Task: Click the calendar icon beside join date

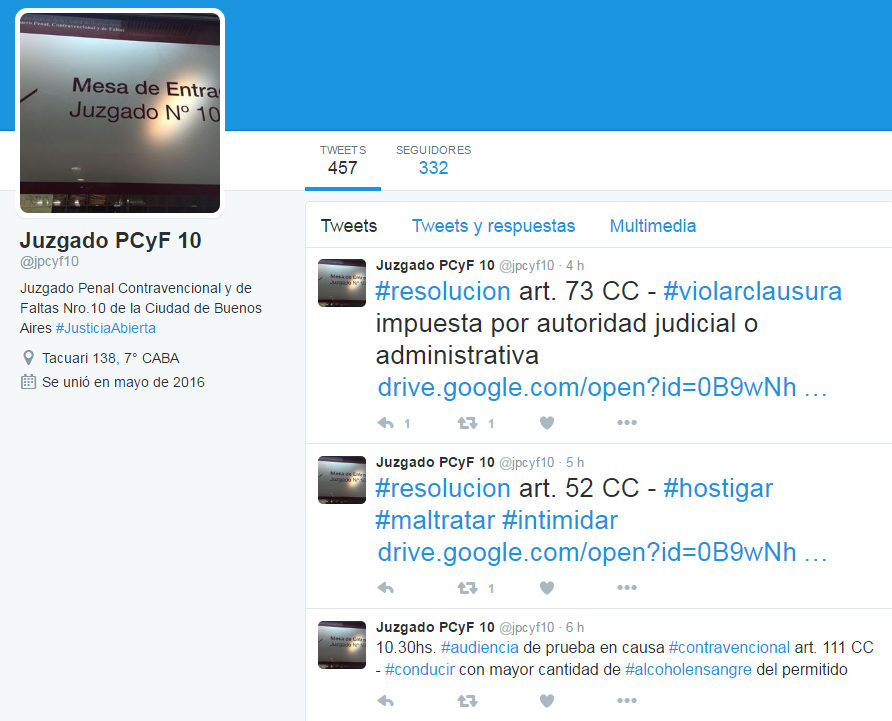Action: click(28, 382)
